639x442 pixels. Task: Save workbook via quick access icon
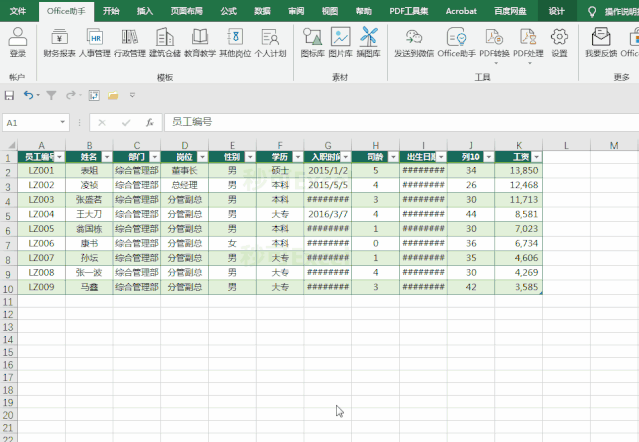point(9,95)
